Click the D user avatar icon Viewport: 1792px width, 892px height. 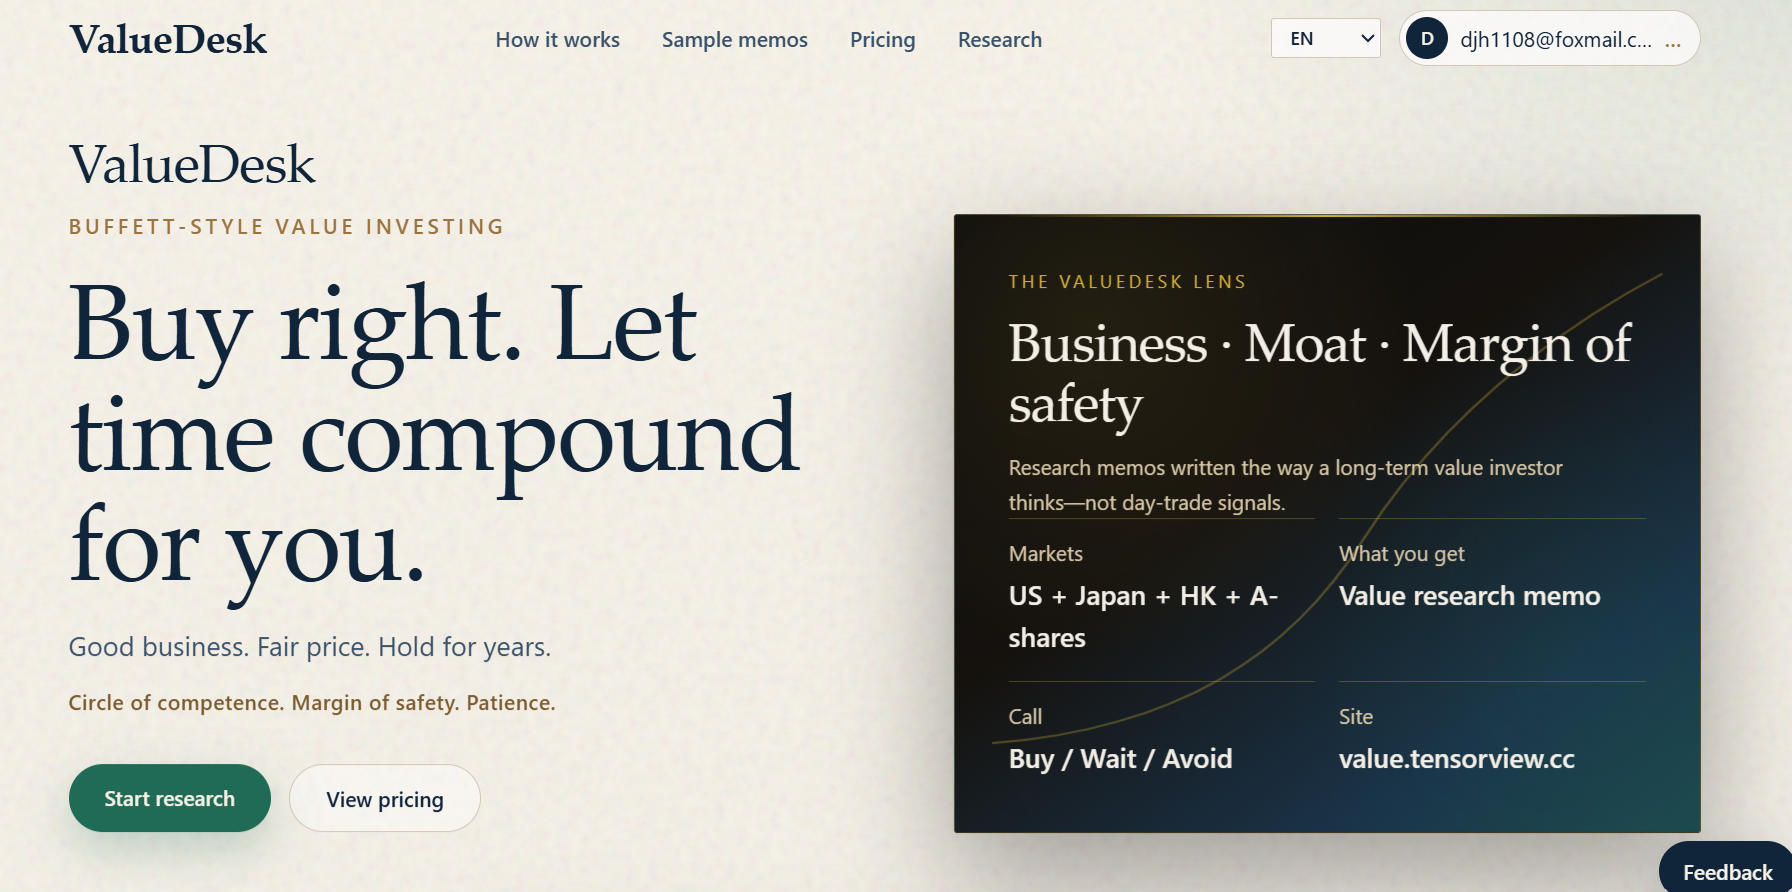pos(1427,39)
